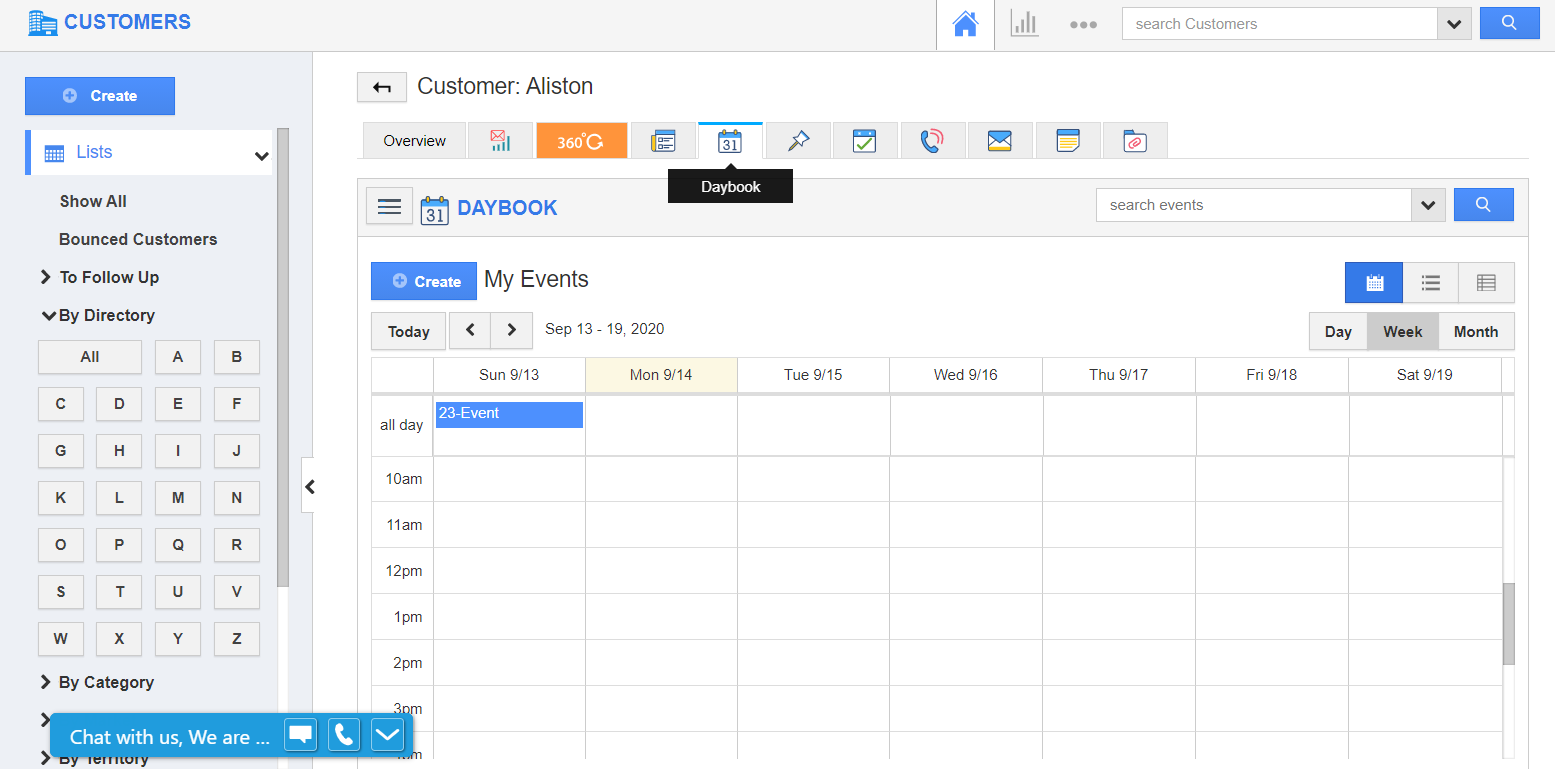The height and width of the screenshot is (769, 1555).
Task: Open the reports bar chart icon
Action: pos(1024,24)
